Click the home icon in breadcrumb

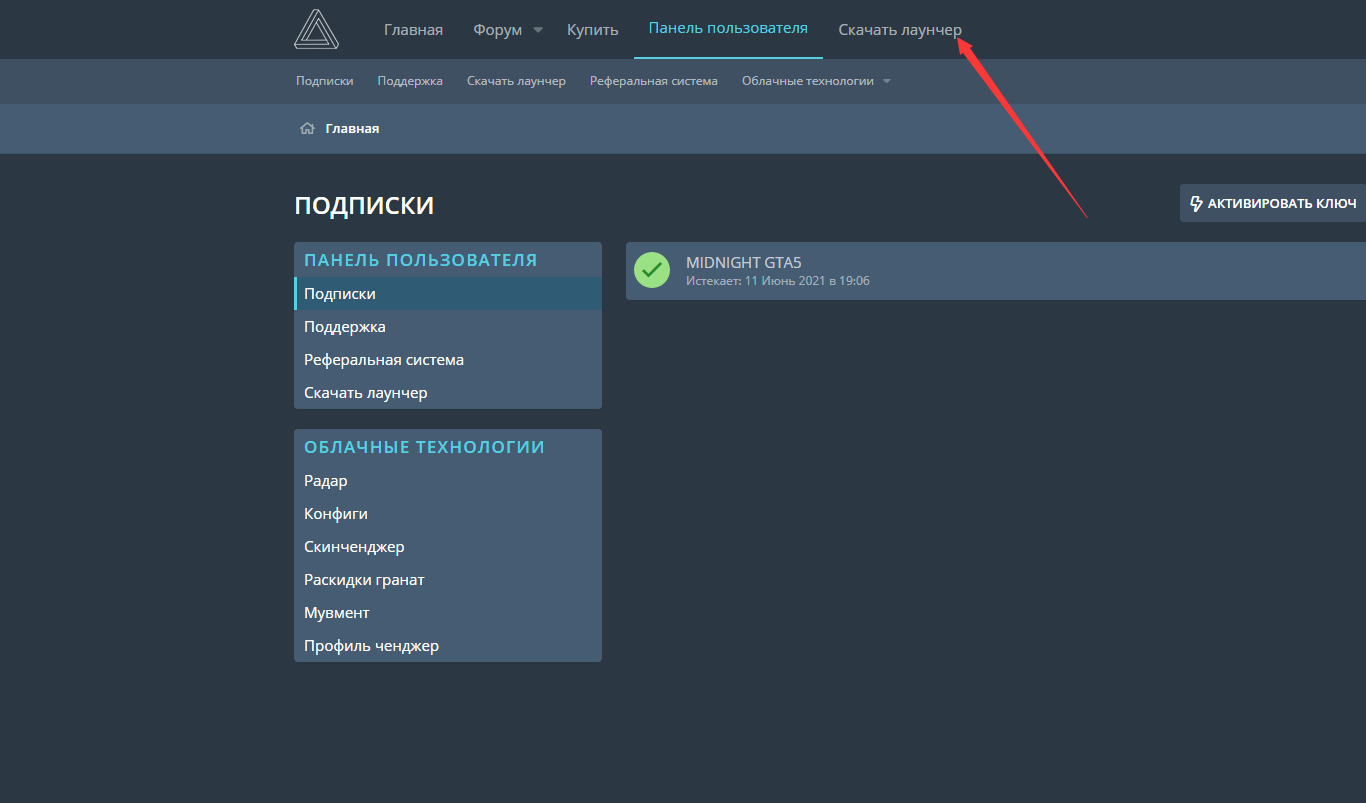pos(308,129)
